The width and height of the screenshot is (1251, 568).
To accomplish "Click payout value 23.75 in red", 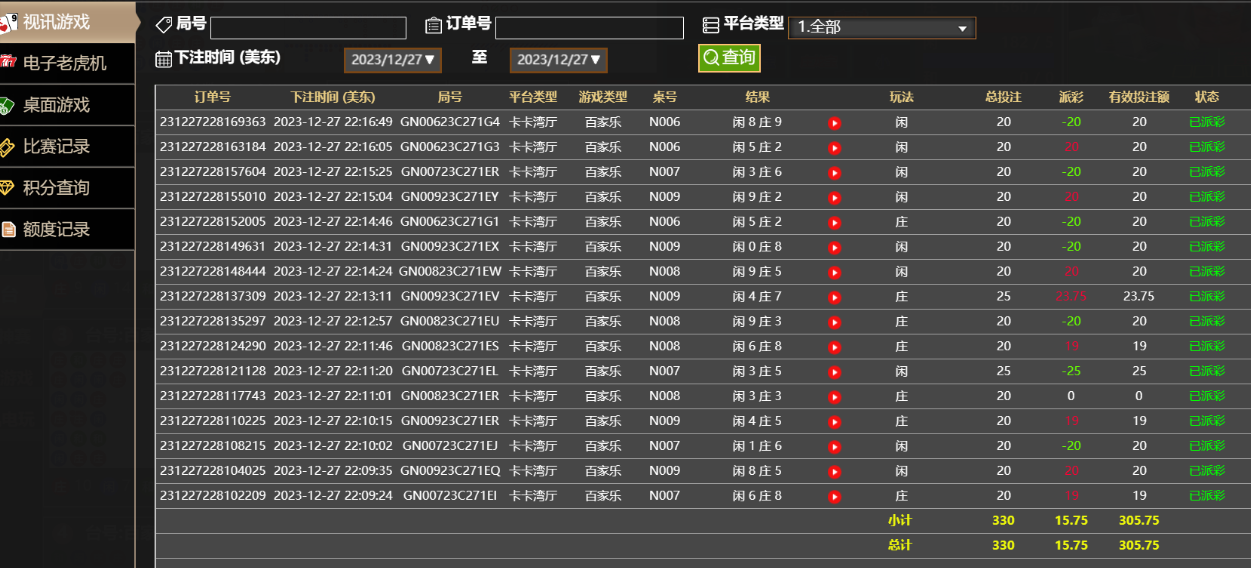I will 1071,297.
